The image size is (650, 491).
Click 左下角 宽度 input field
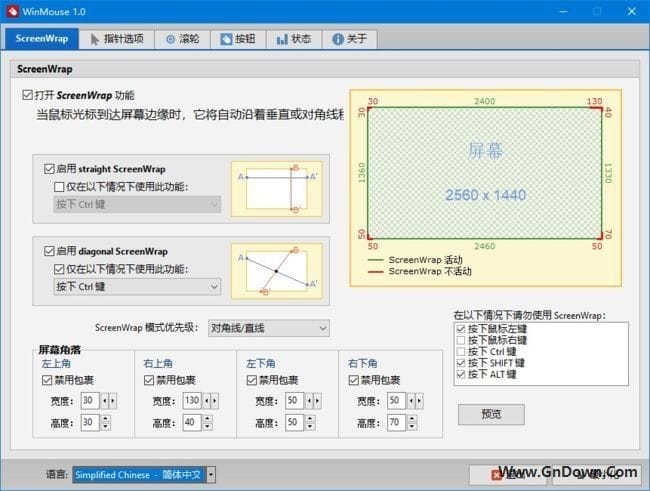click(294, 401)
